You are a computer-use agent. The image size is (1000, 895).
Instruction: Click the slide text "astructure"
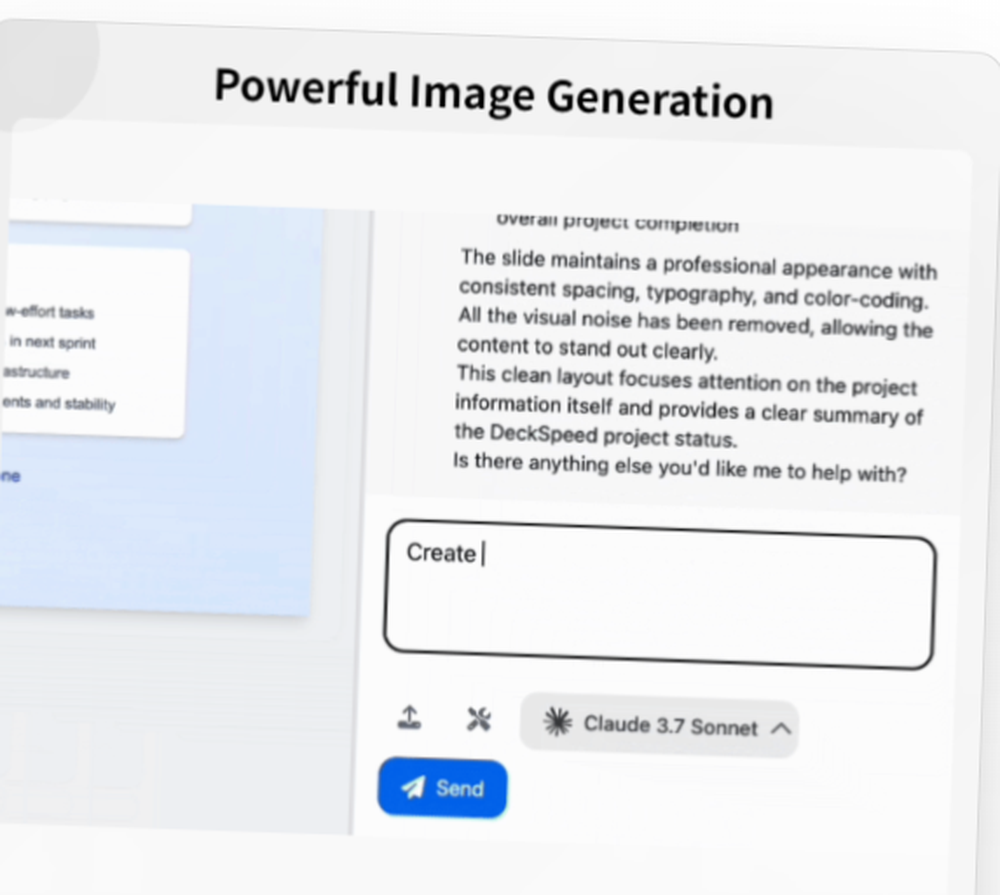[36, 372]
